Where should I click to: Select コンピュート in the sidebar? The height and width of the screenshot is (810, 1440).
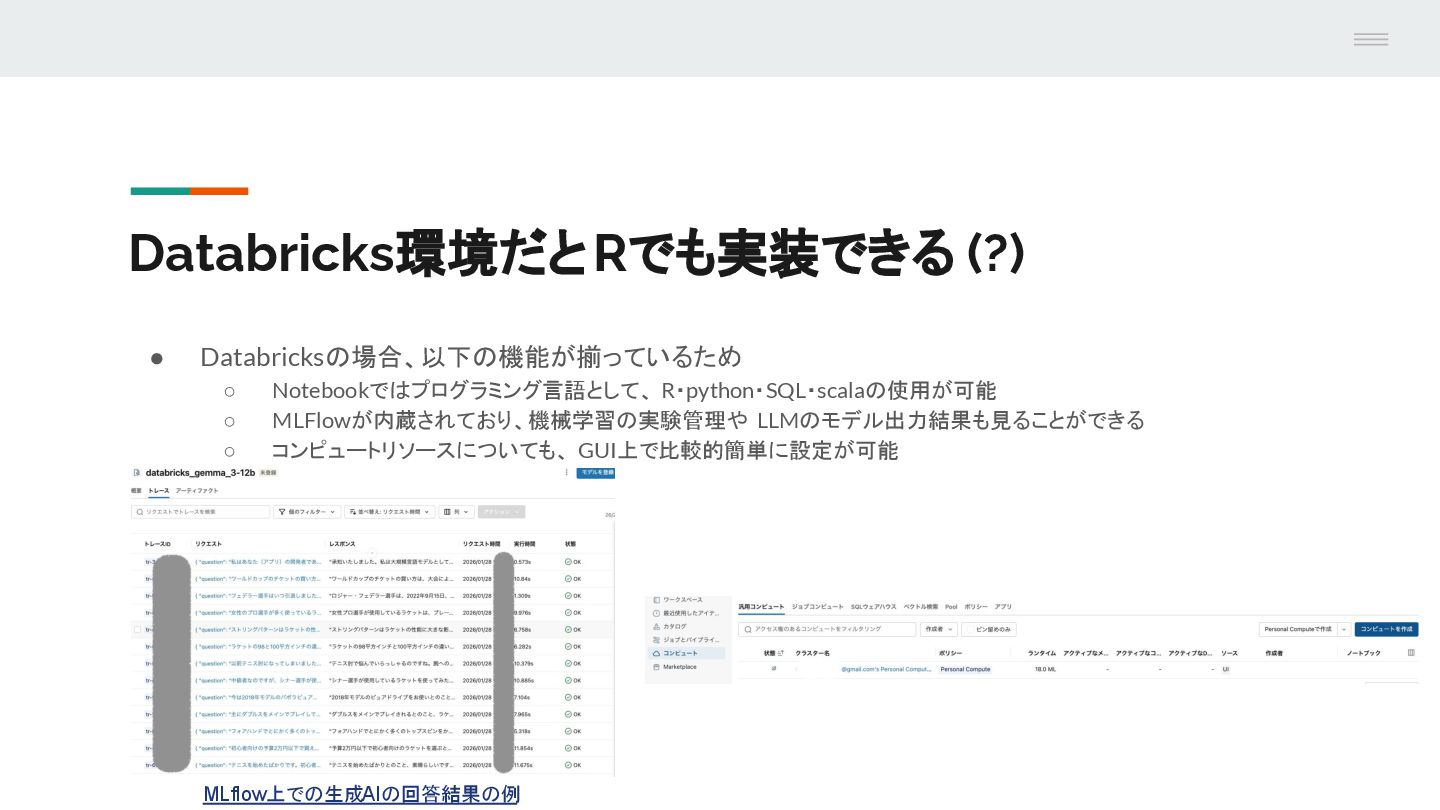point(685,653)
